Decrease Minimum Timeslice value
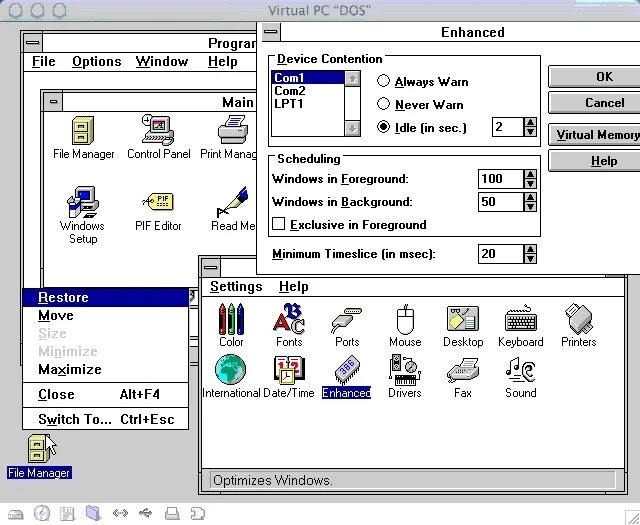The width and height of the screenshot is (640, 525). tap(530, 258)
